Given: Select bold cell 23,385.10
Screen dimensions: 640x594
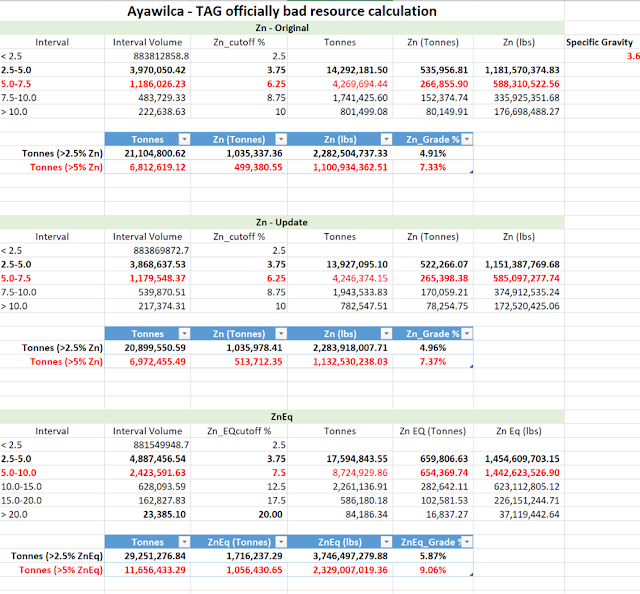Looking at the screenshot, I should coord(147,514).
